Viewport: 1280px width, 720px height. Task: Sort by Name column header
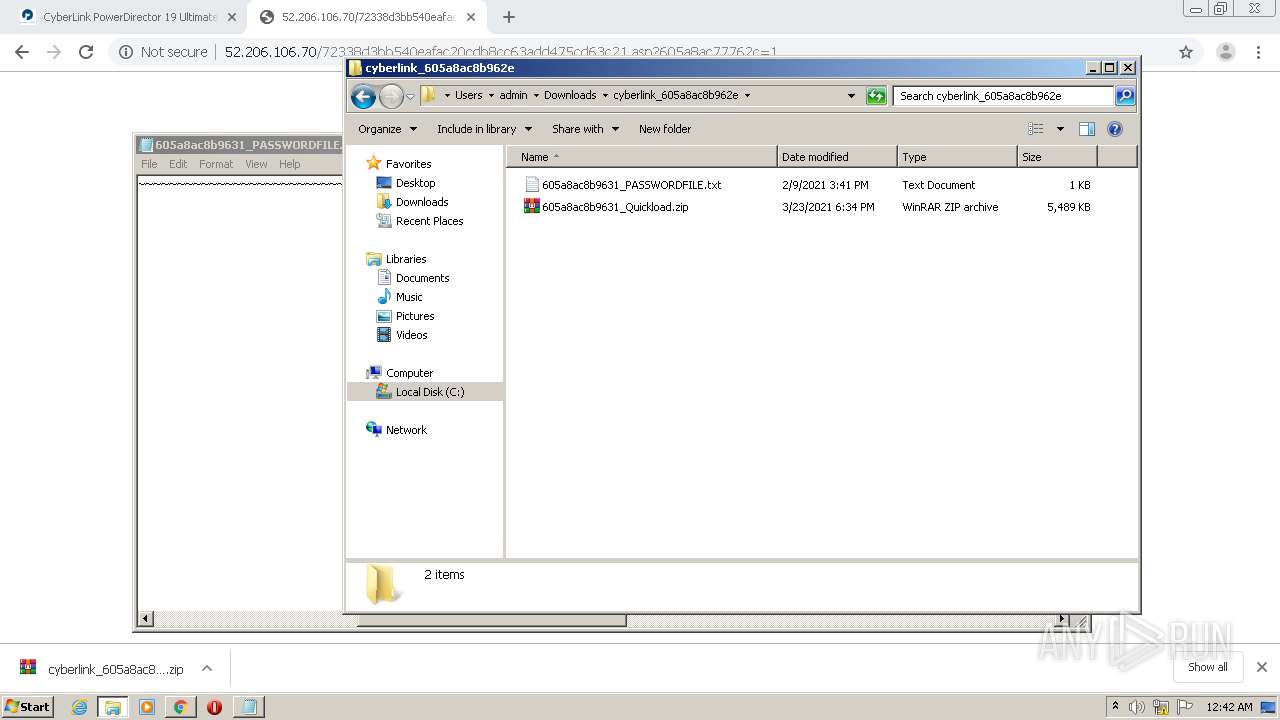click(642, 157)
